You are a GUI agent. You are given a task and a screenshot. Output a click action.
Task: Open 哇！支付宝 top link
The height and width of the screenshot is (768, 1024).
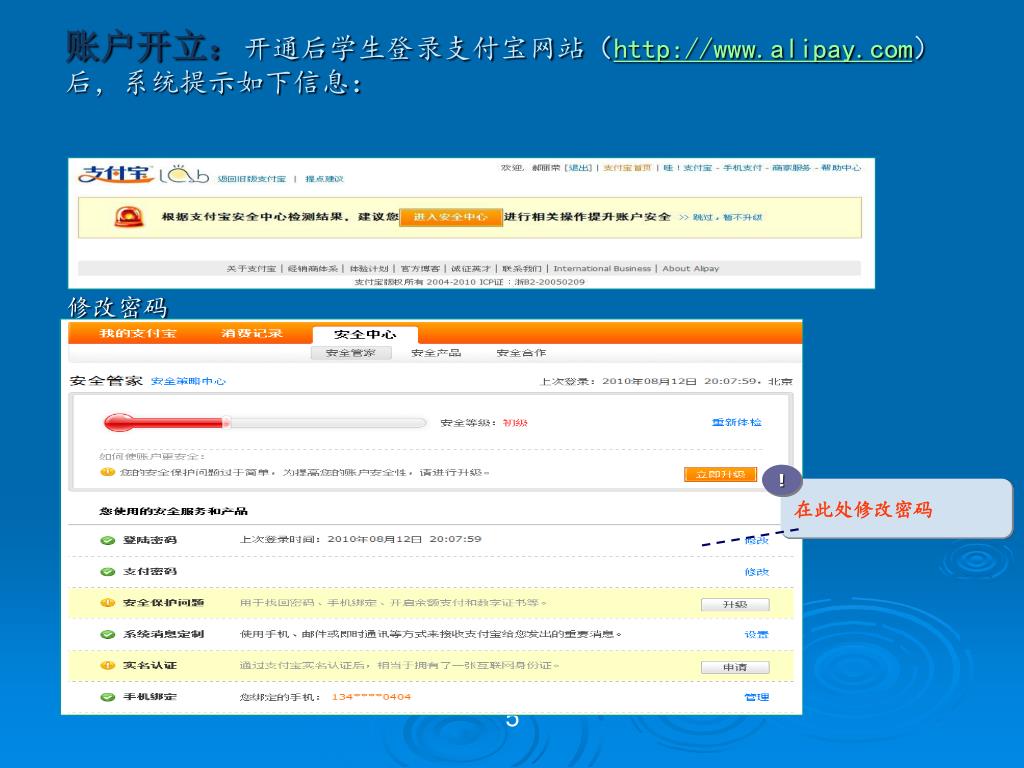688,168
